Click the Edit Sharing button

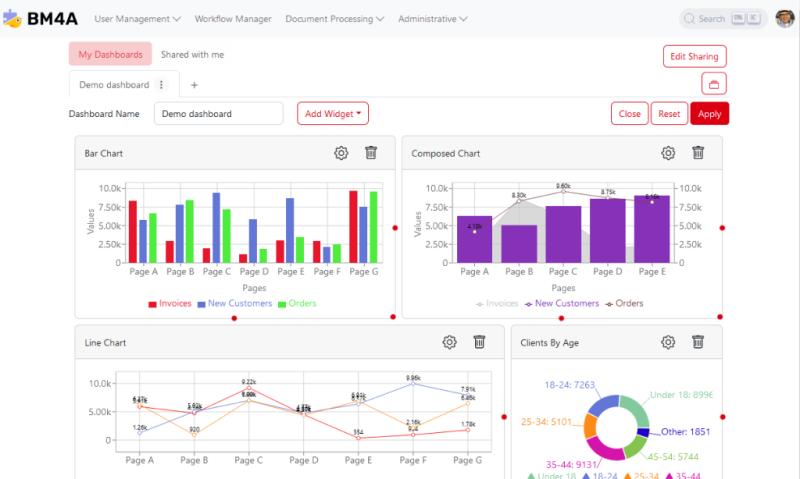pos(693,56)
